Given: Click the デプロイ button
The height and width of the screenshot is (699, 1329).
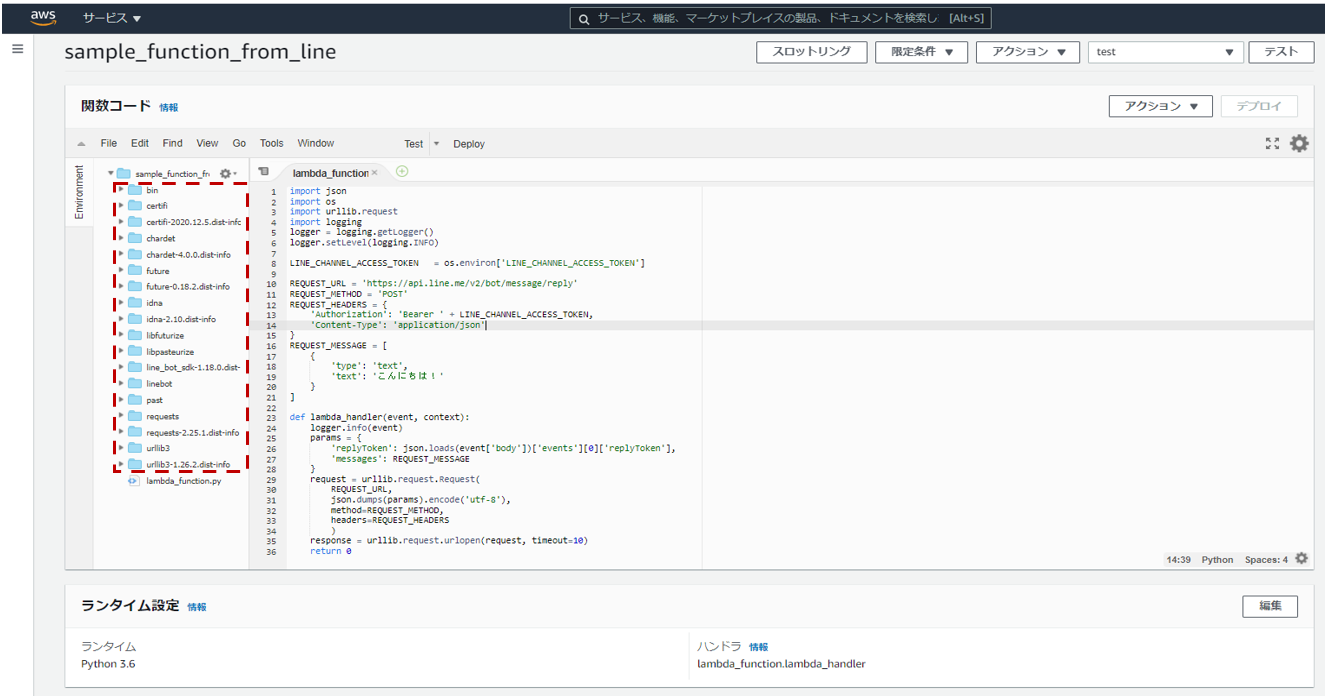Looking at the screenshot, I should tap(1260, 106).
